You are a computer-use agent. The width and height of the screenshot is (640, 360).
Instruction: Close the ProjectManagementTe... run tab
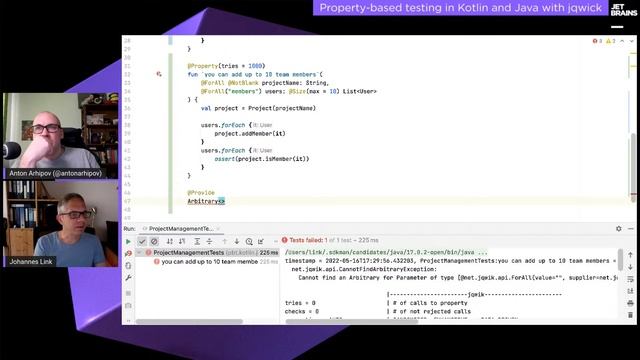click(x=219, y=229)
